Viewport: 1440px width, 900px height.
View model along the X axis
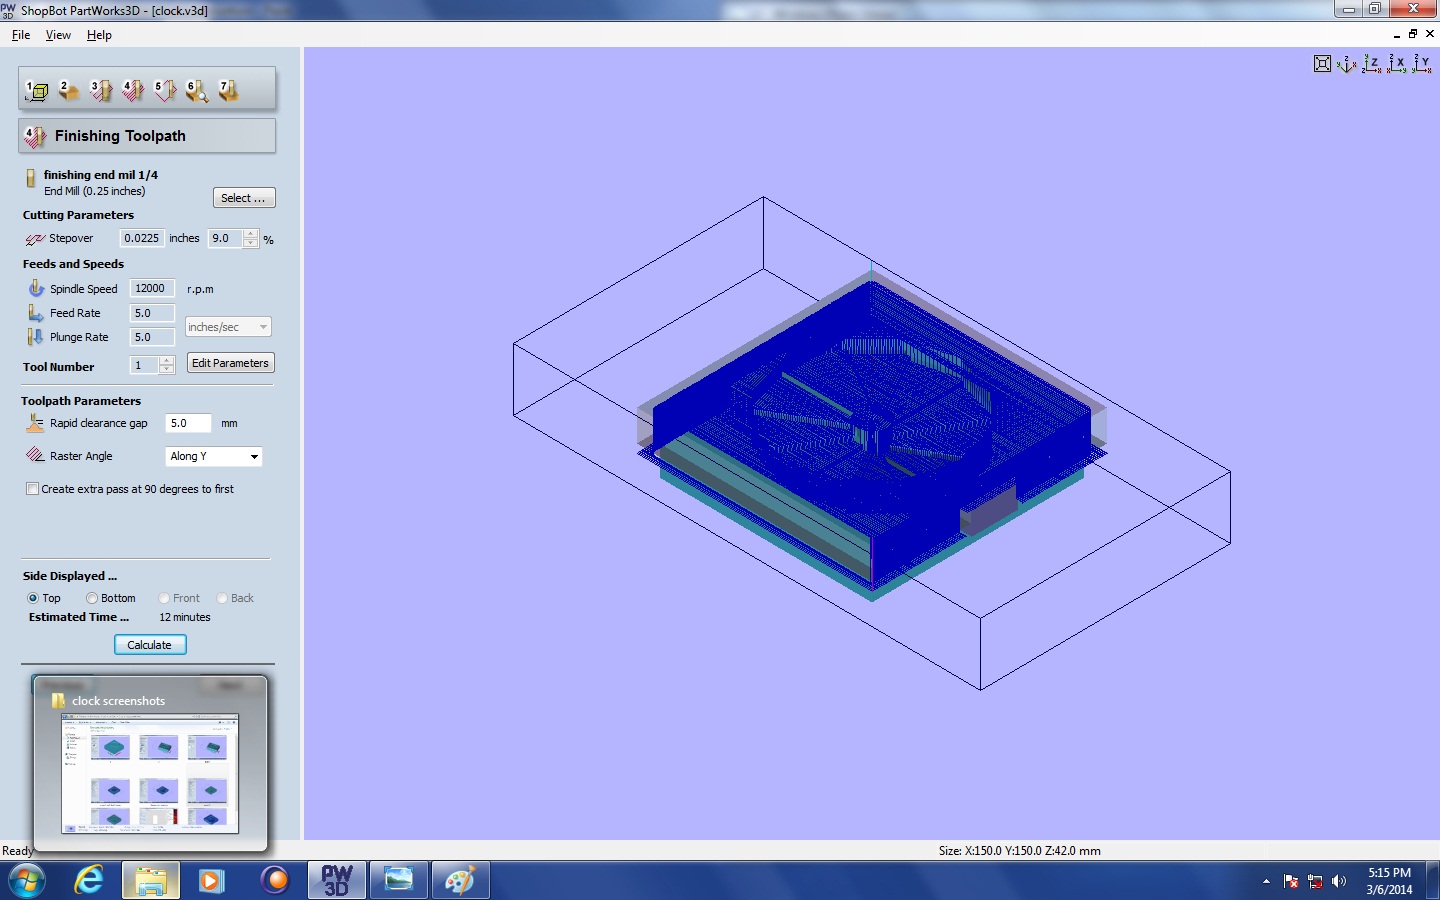[1397, 64]
